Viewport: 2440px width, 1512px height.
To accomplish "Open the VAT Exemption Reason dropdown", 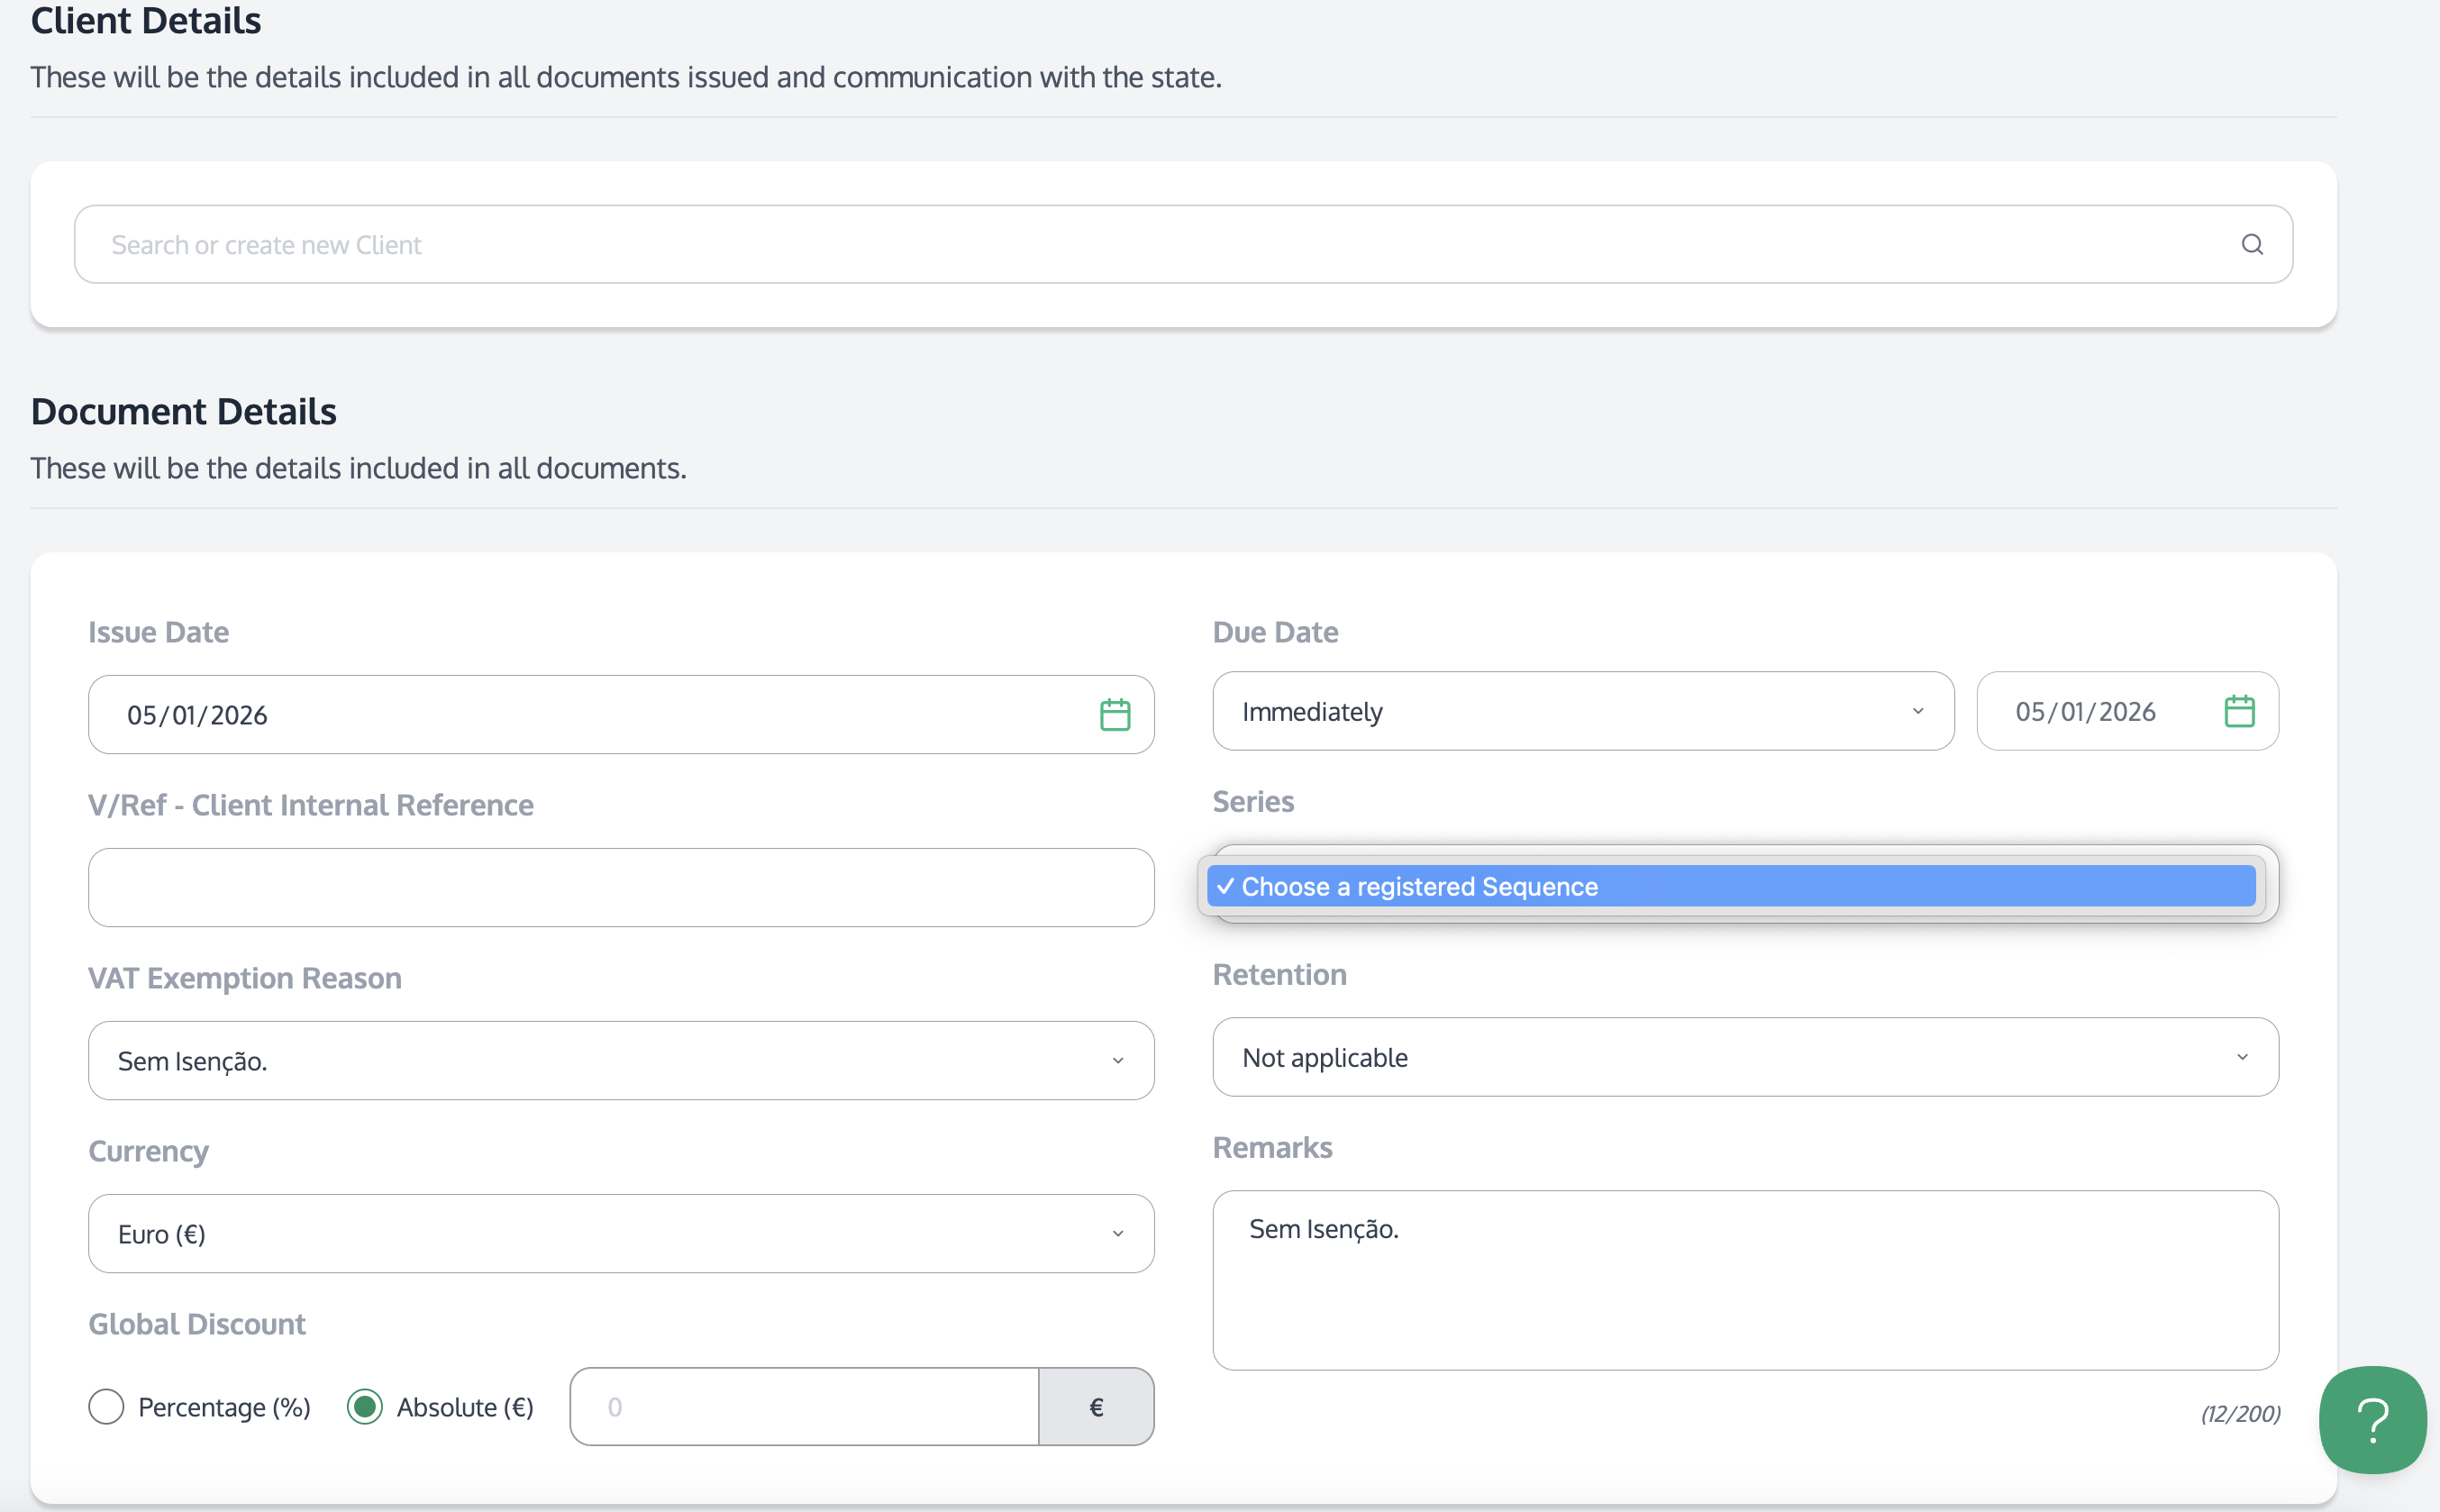I will tap(620, 1060).
